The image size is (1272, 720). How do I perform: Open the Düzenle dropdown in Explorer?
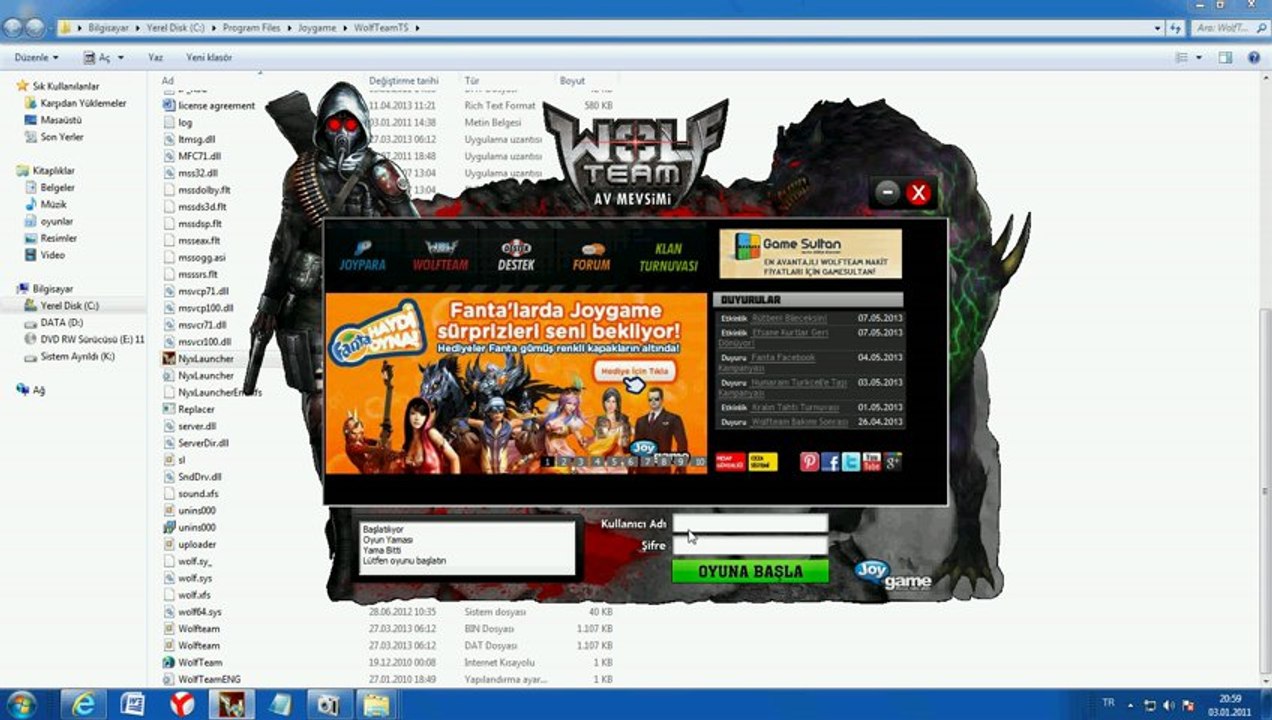(x=36, y=58)
